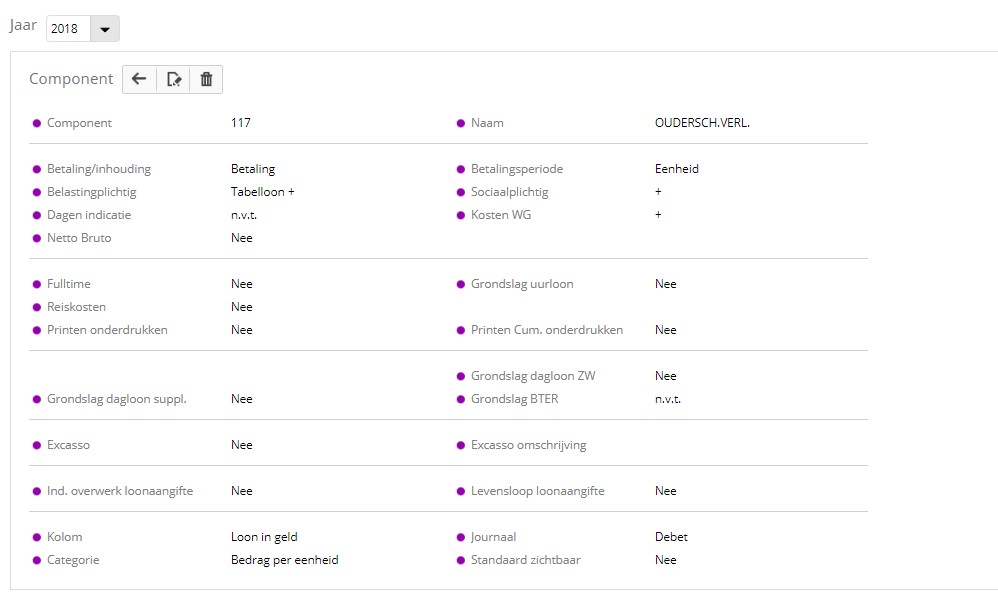Click the Grondslag uurloon label

[522, 284]
